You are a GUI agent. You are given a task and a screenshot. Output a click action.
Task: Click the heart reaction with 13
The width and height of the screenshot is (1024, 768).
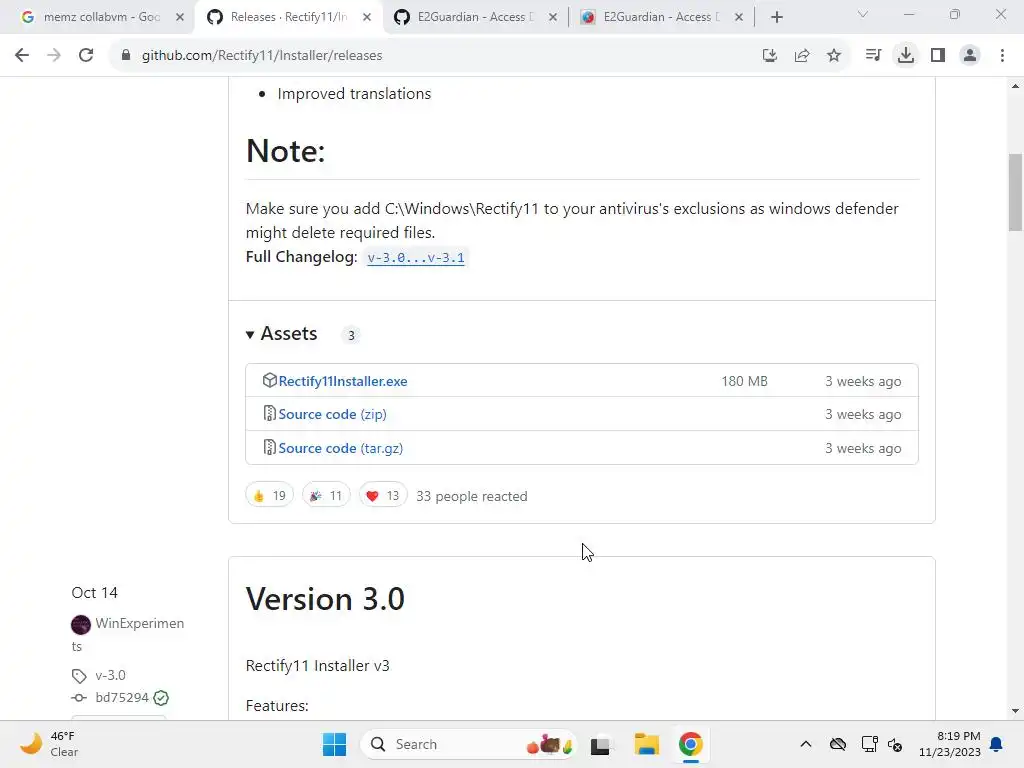383,496
